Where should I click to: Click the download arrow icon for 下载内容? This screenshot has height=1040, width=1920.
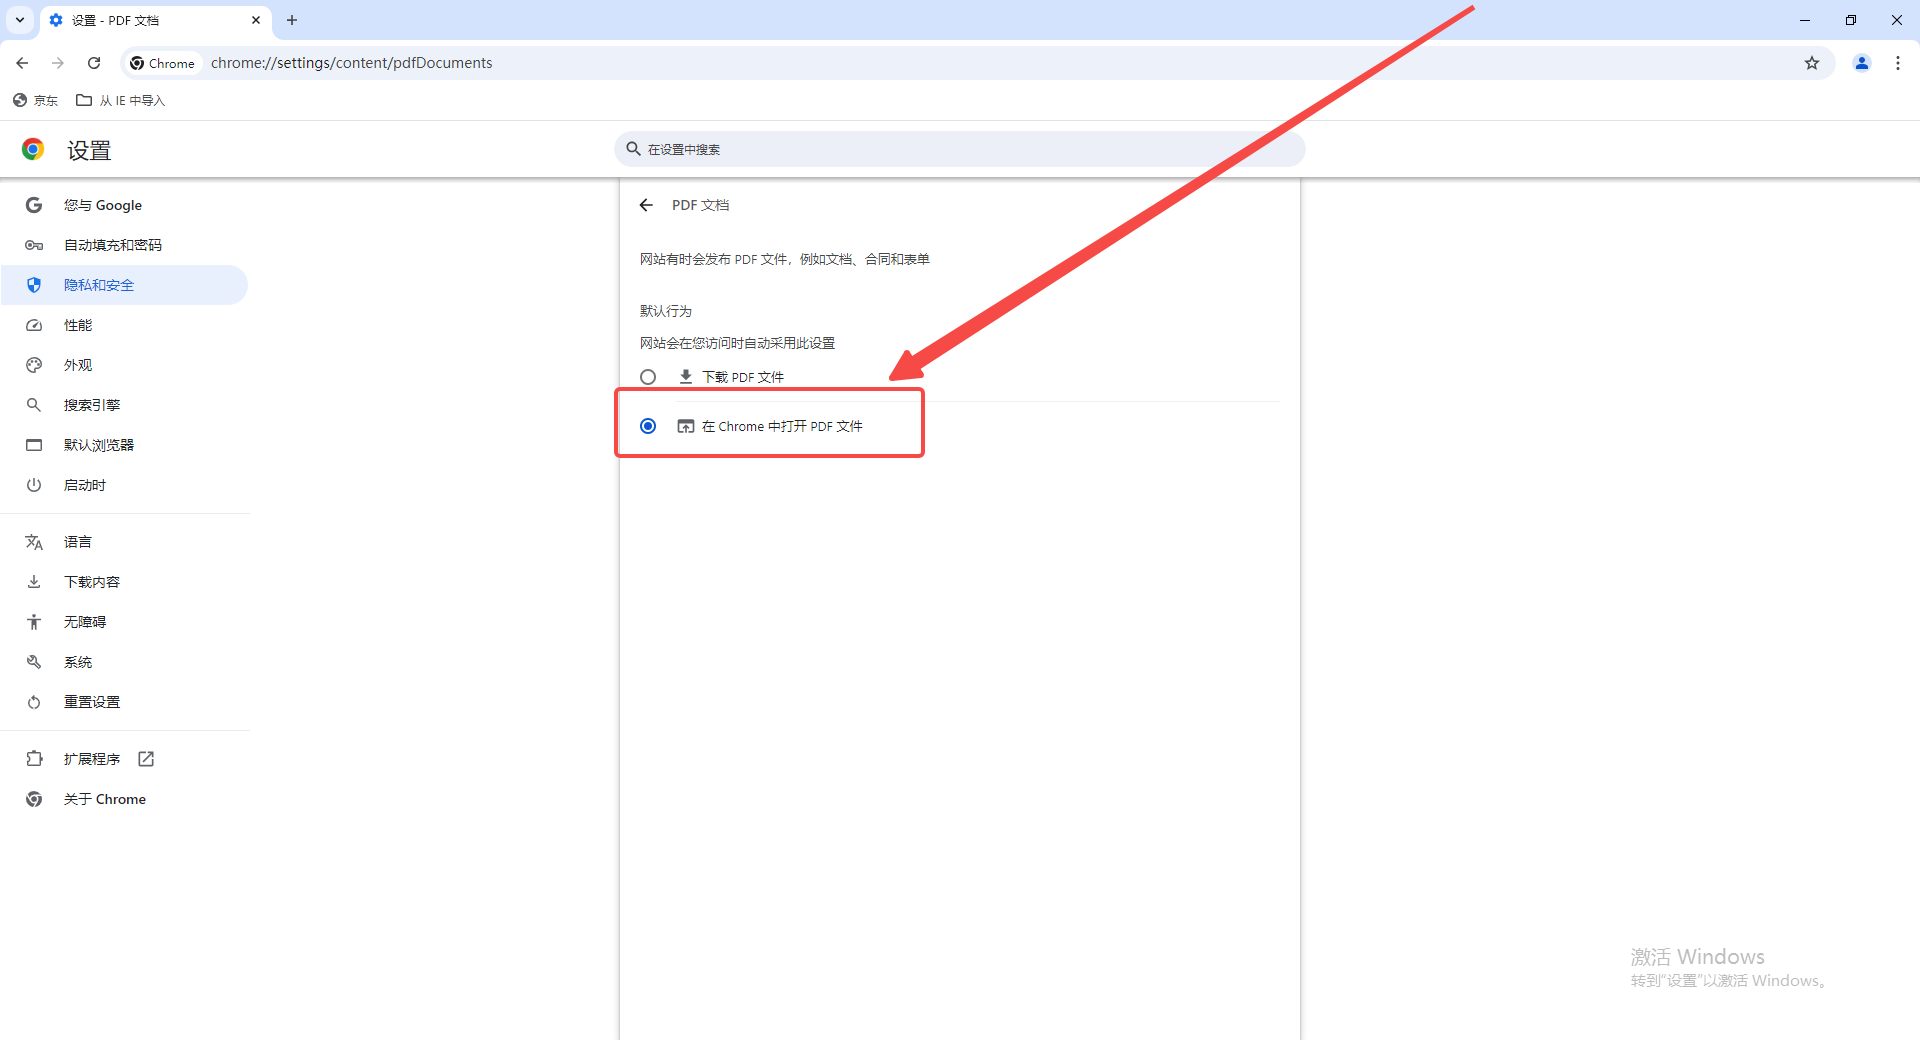(x=34, y=582)
